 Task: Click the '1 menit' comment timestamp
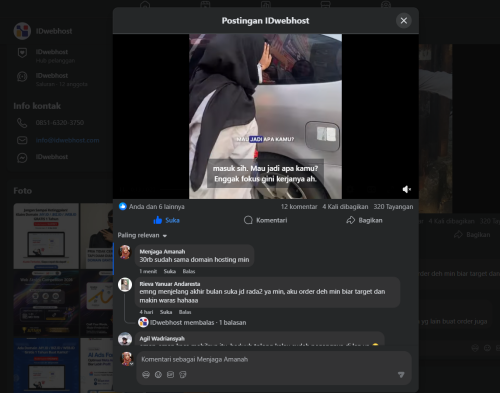(148, 271)
